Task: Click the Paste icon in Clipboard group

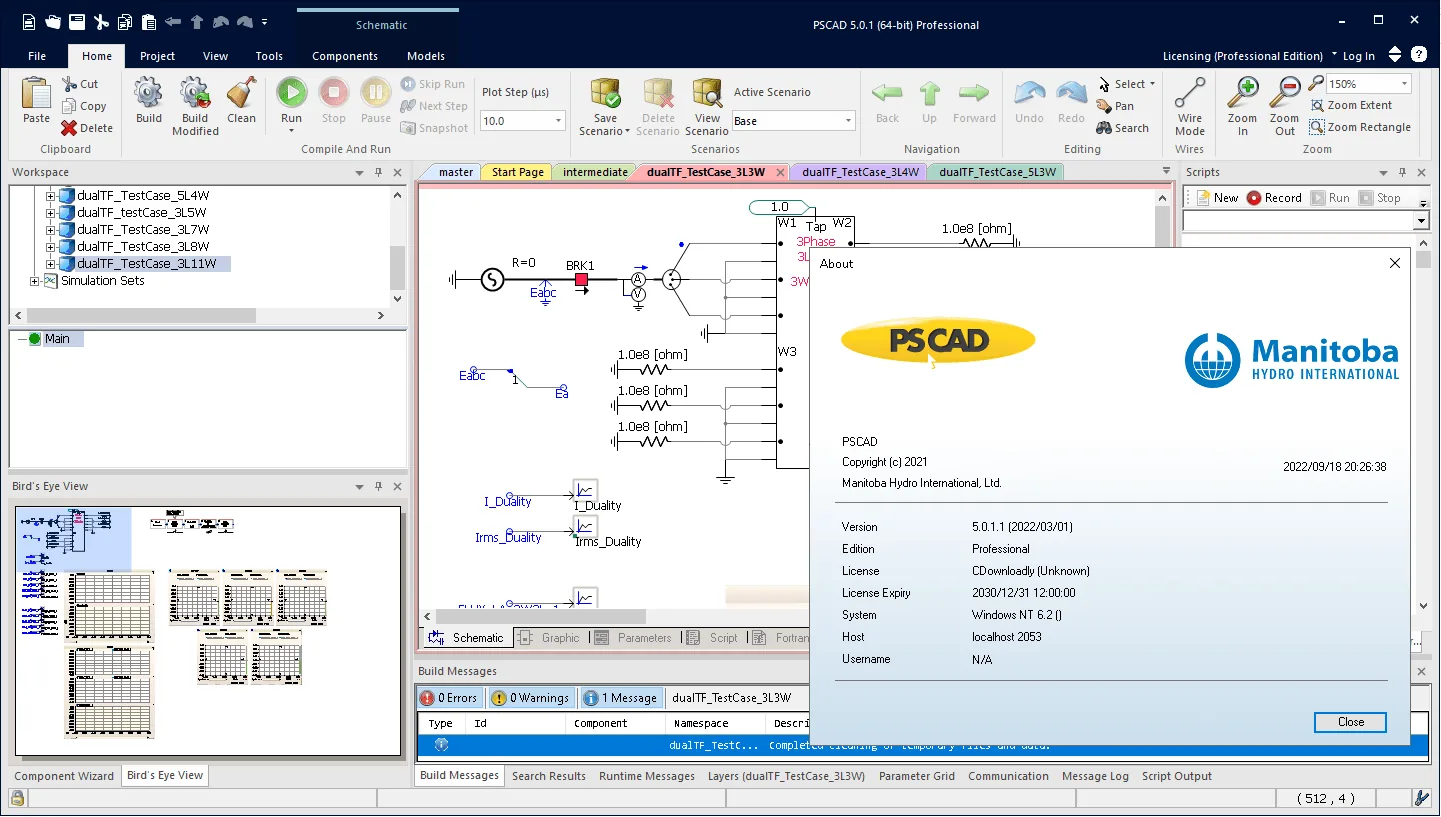Action: (x=36, y=94)
